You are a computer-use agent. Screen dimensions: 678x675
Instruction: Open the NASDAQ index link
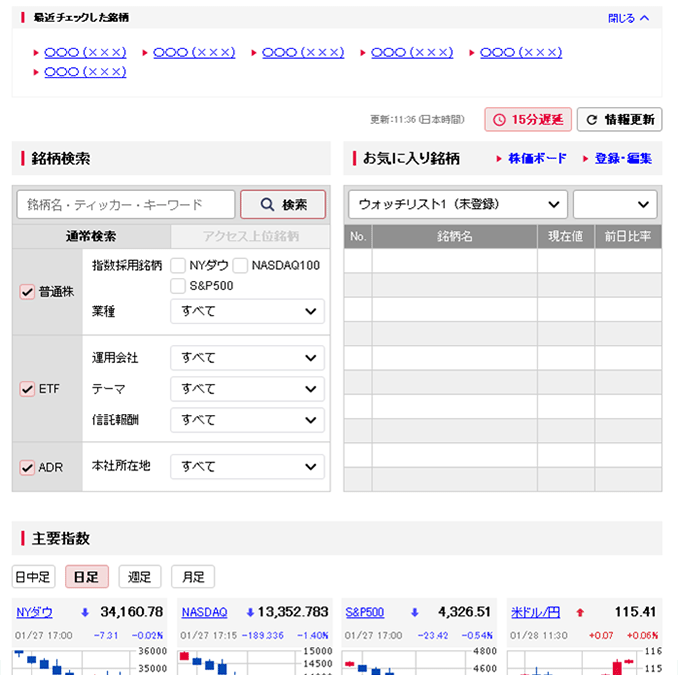[204, 612]
